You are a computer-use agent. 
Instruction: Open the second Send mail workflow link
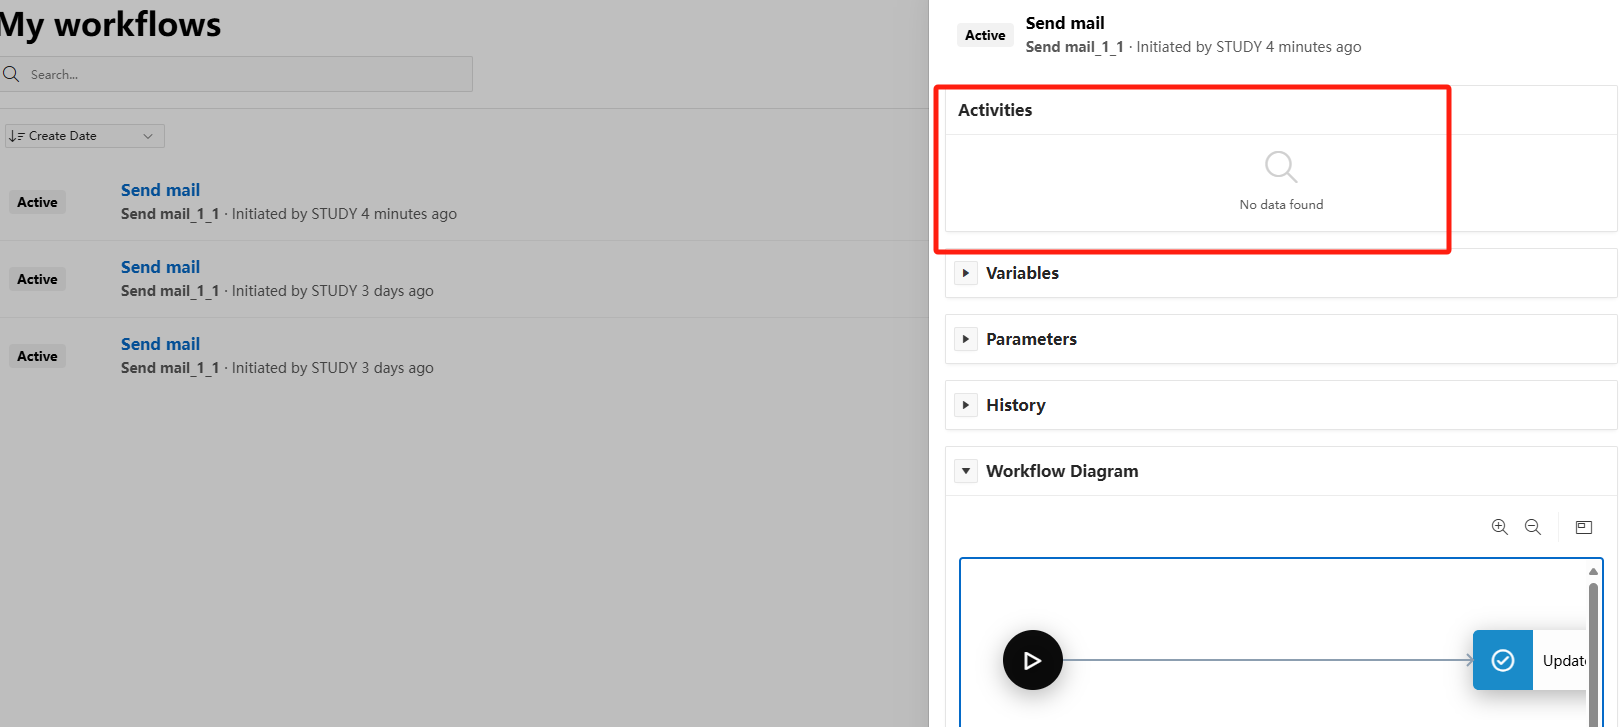pyautogui.click(x=160, y=267)
